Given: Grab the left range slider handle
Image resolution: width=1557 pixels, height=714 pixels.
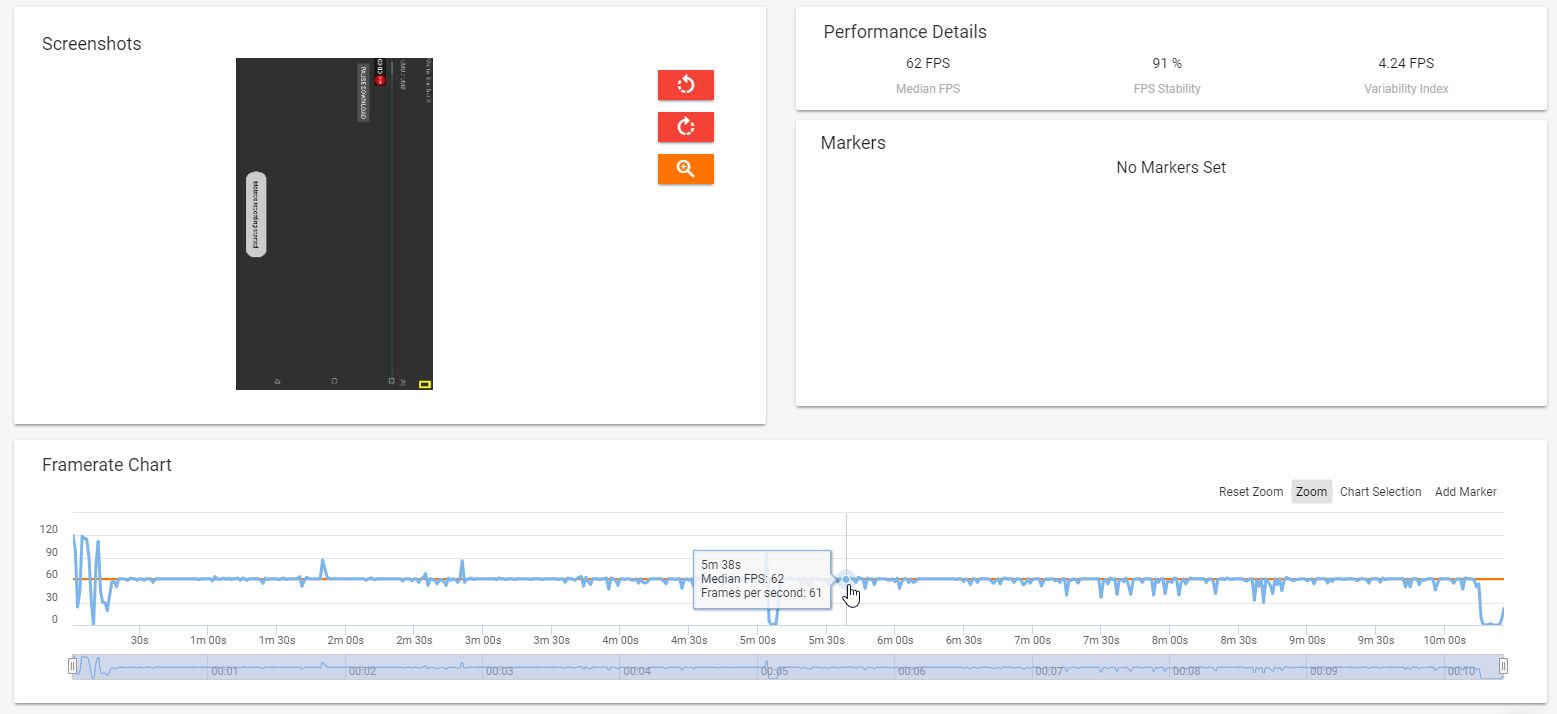Looking at the screenshot, I should [x=72, y=666].
